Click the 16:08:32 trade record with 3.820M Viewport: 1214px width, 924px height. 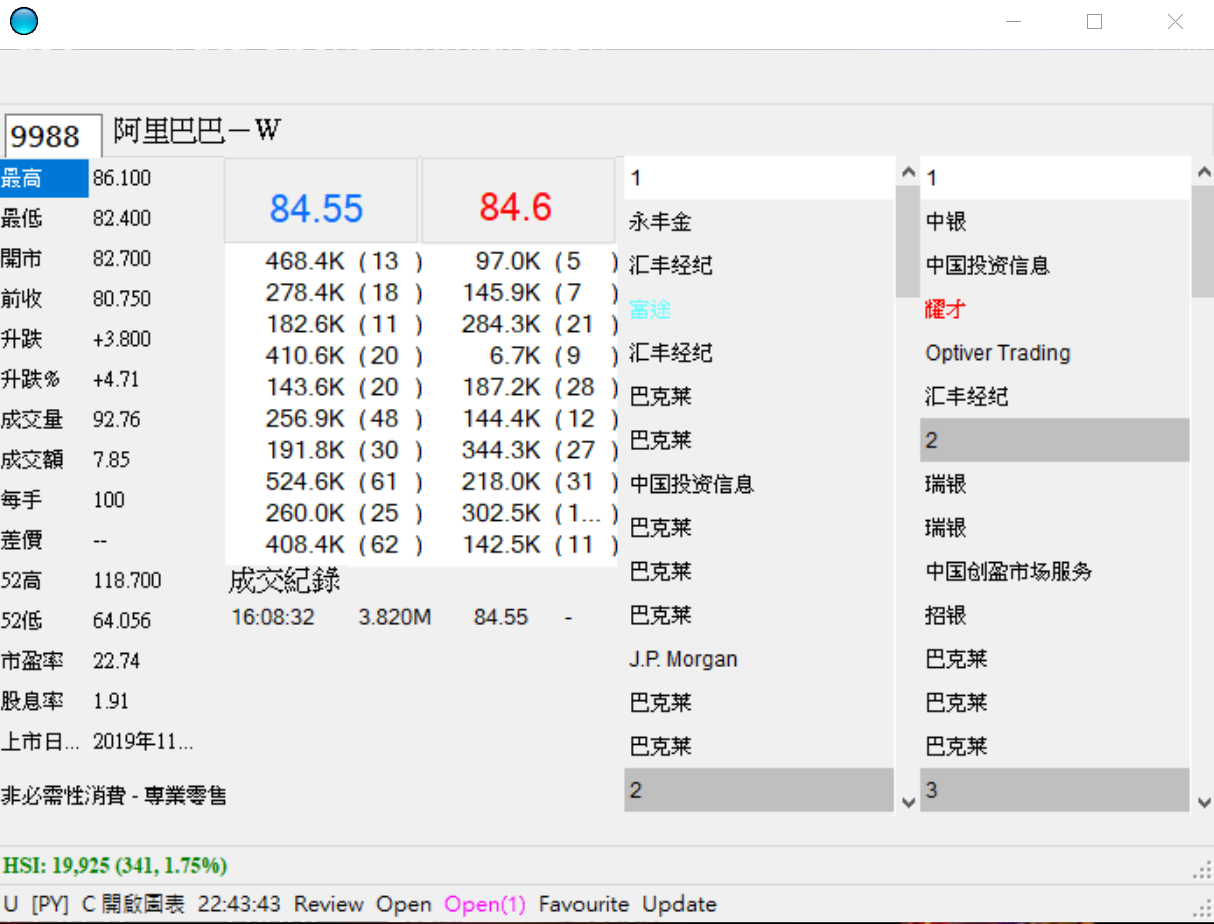pos(402,617)
